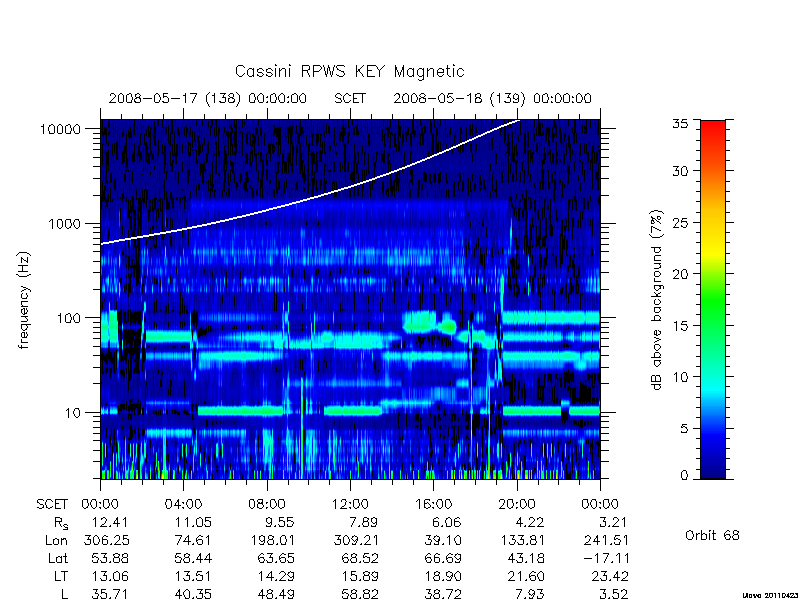Click the 0 tick label on color bar

[x=684, y=476]
